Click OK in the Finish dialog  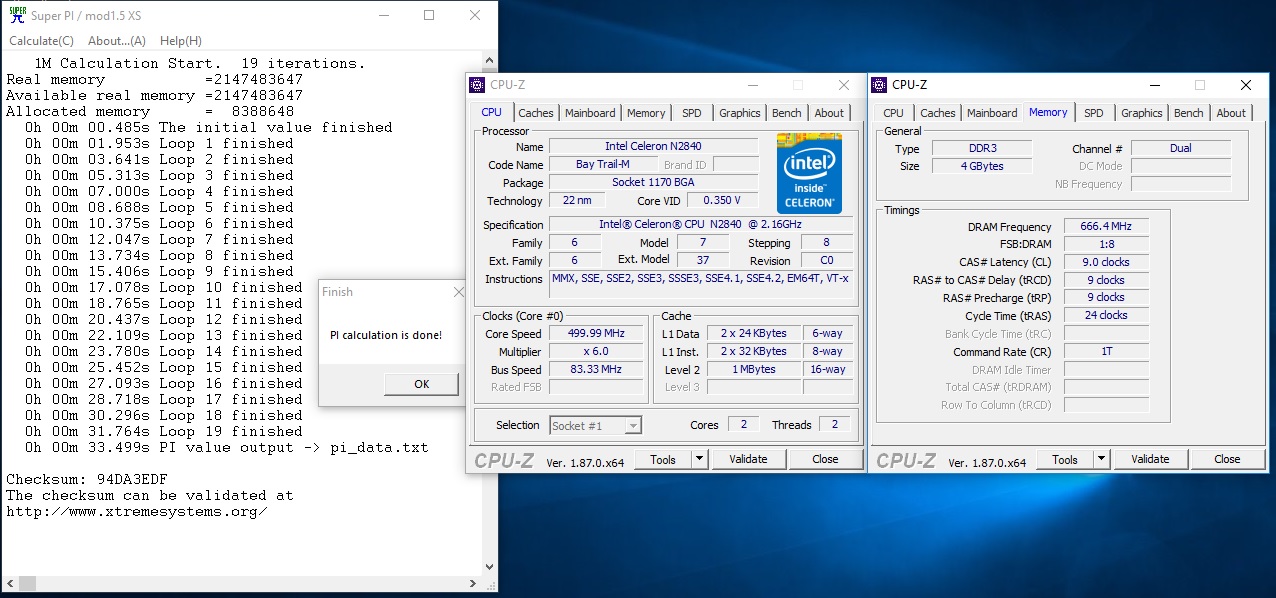coord(422,384)
